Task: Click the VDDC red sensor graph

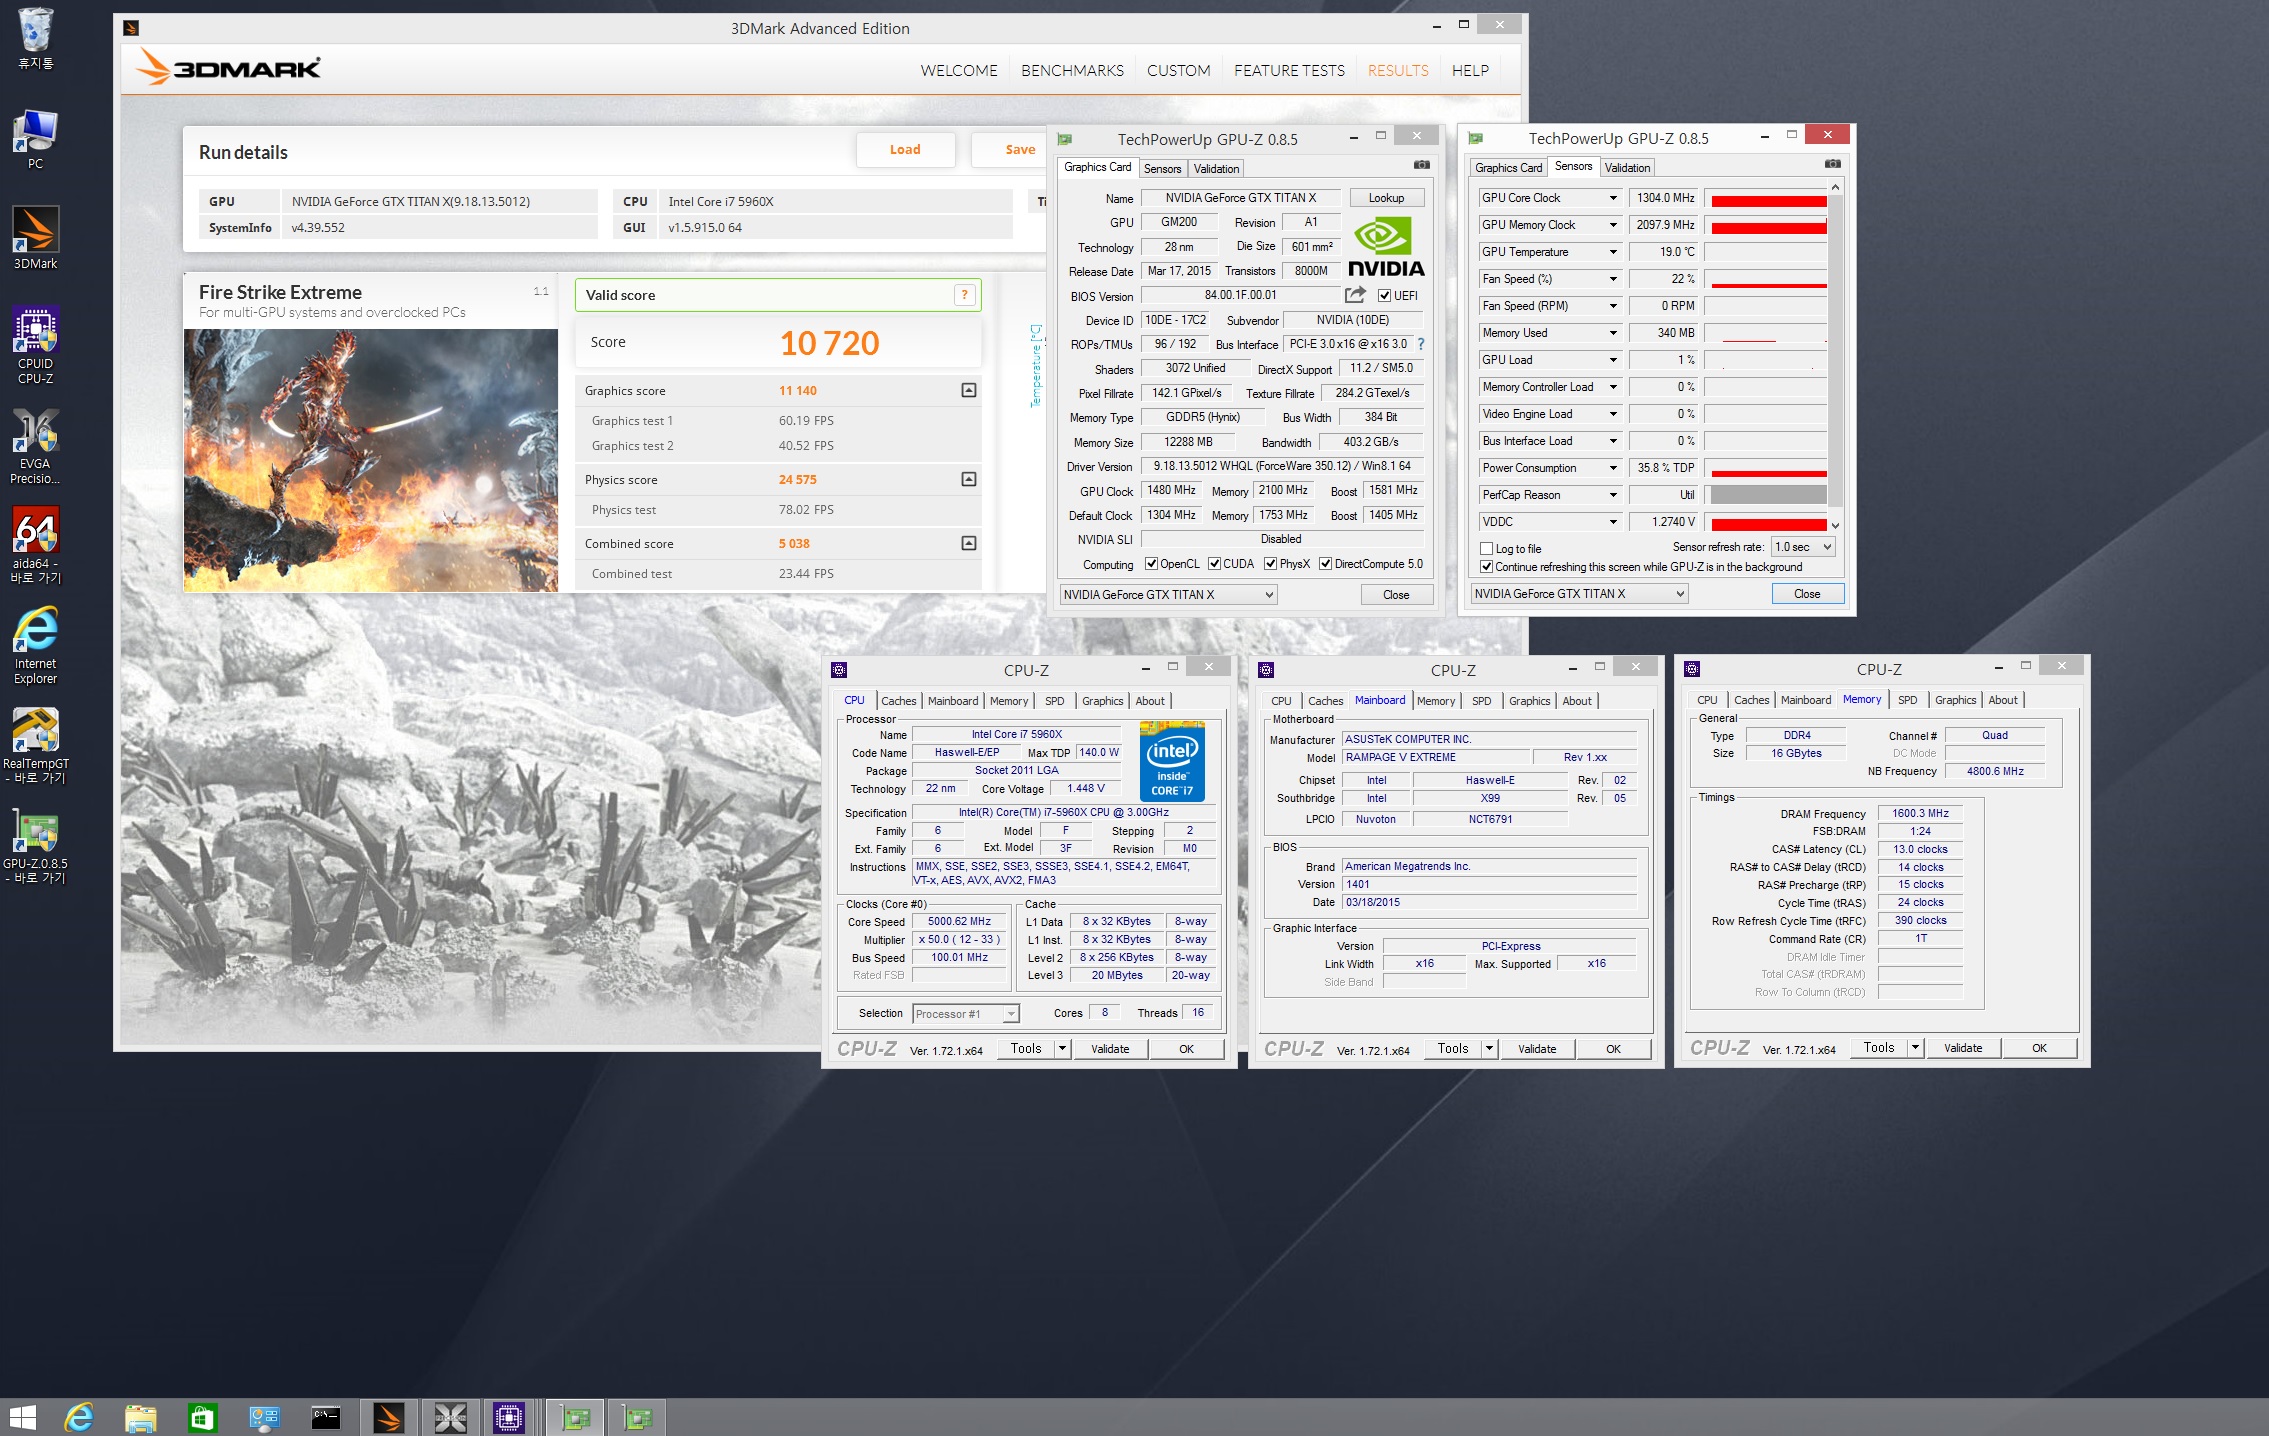Action: point(1766,522)
